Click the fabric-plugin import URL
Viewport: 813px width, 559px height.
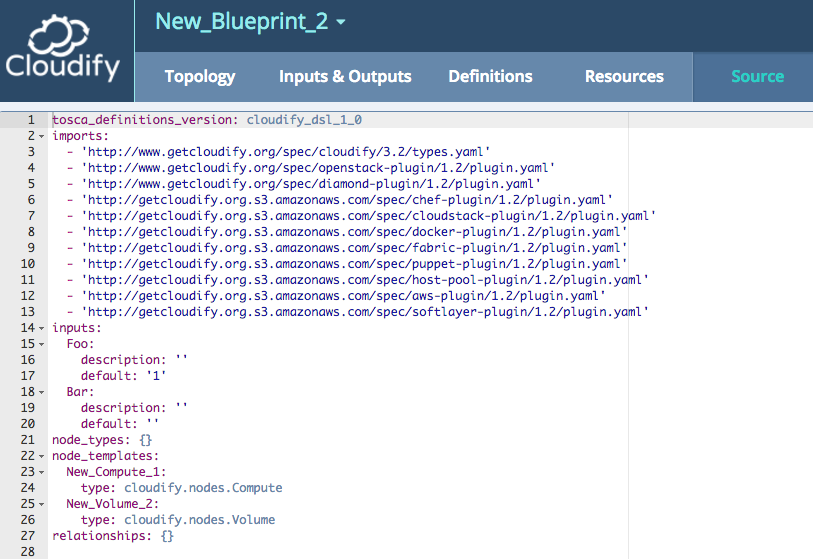[x=354, y=248]
